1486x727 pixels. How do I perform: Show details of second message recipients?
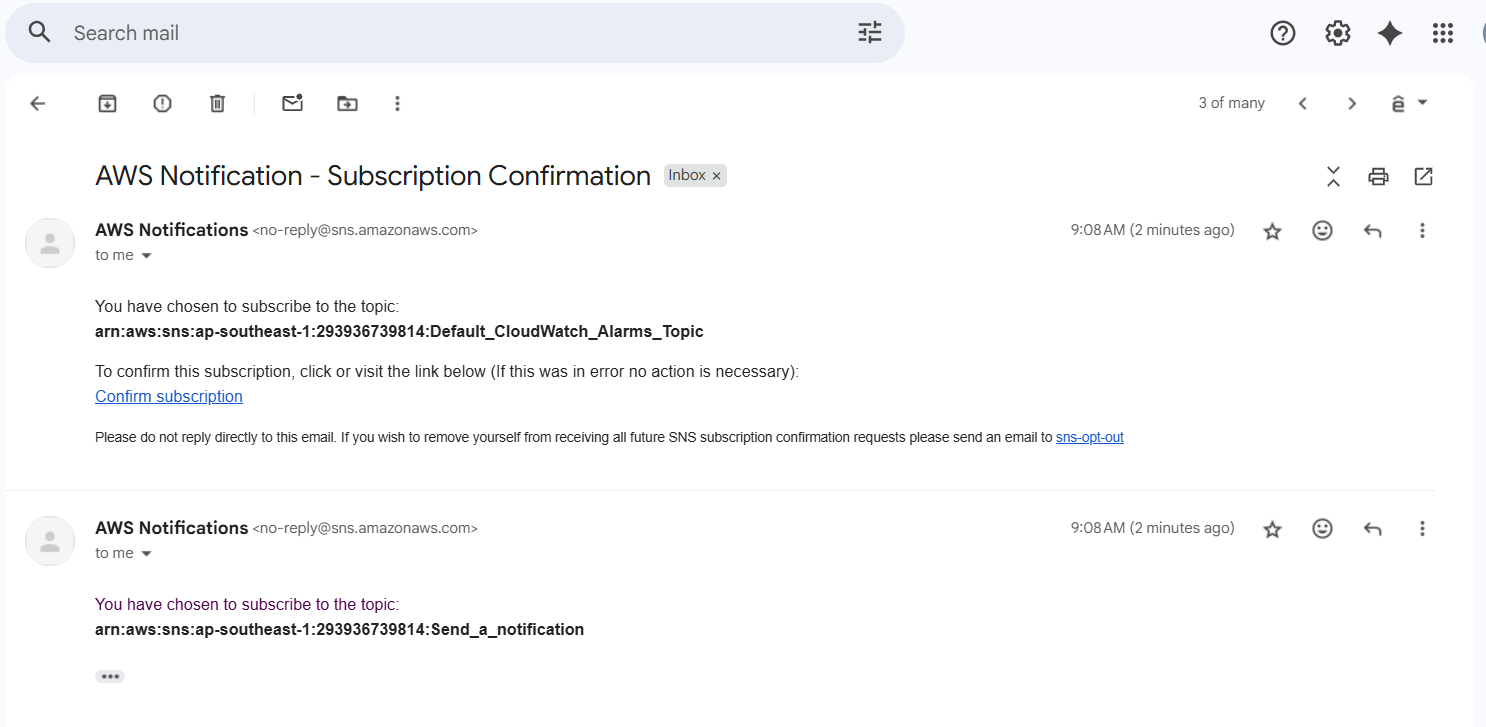pyautogui.click(x=146, y=554)
